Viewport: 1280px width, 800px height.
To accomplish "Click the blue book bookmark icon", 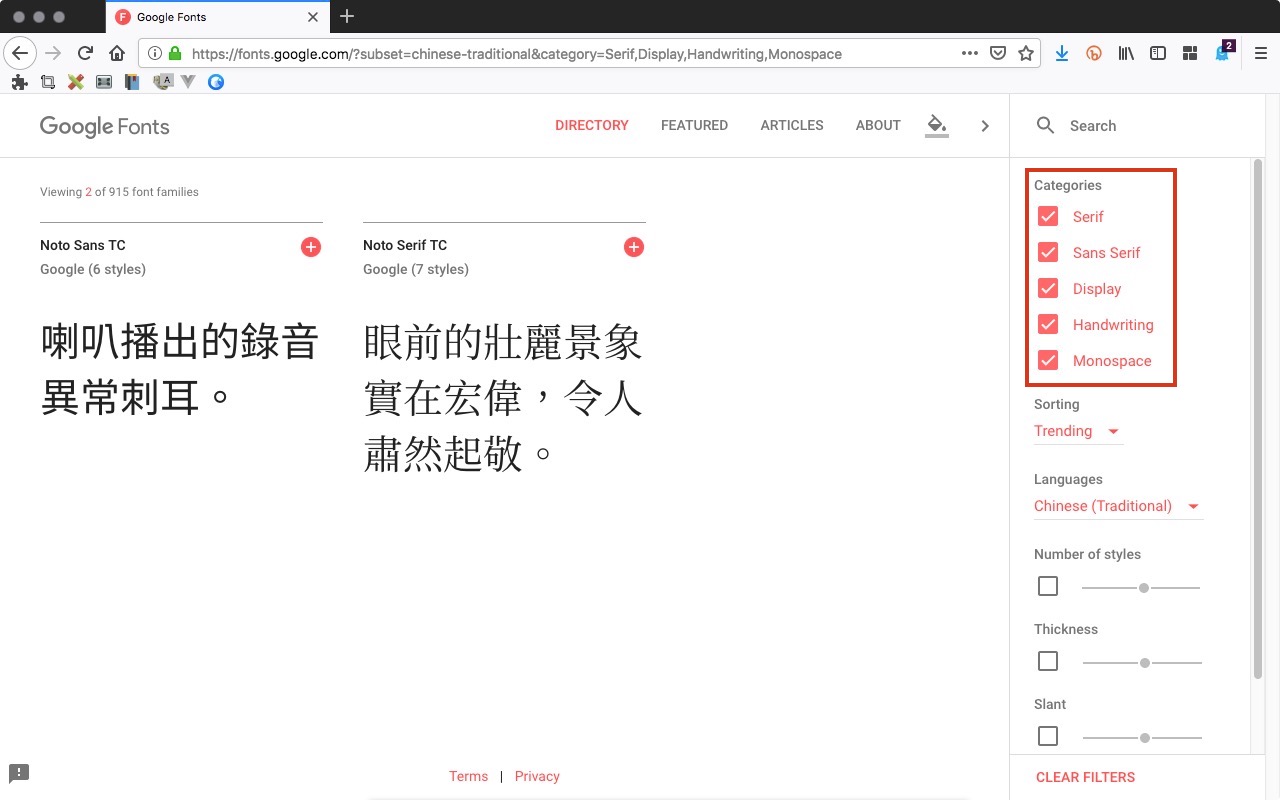I will [131, 82].
